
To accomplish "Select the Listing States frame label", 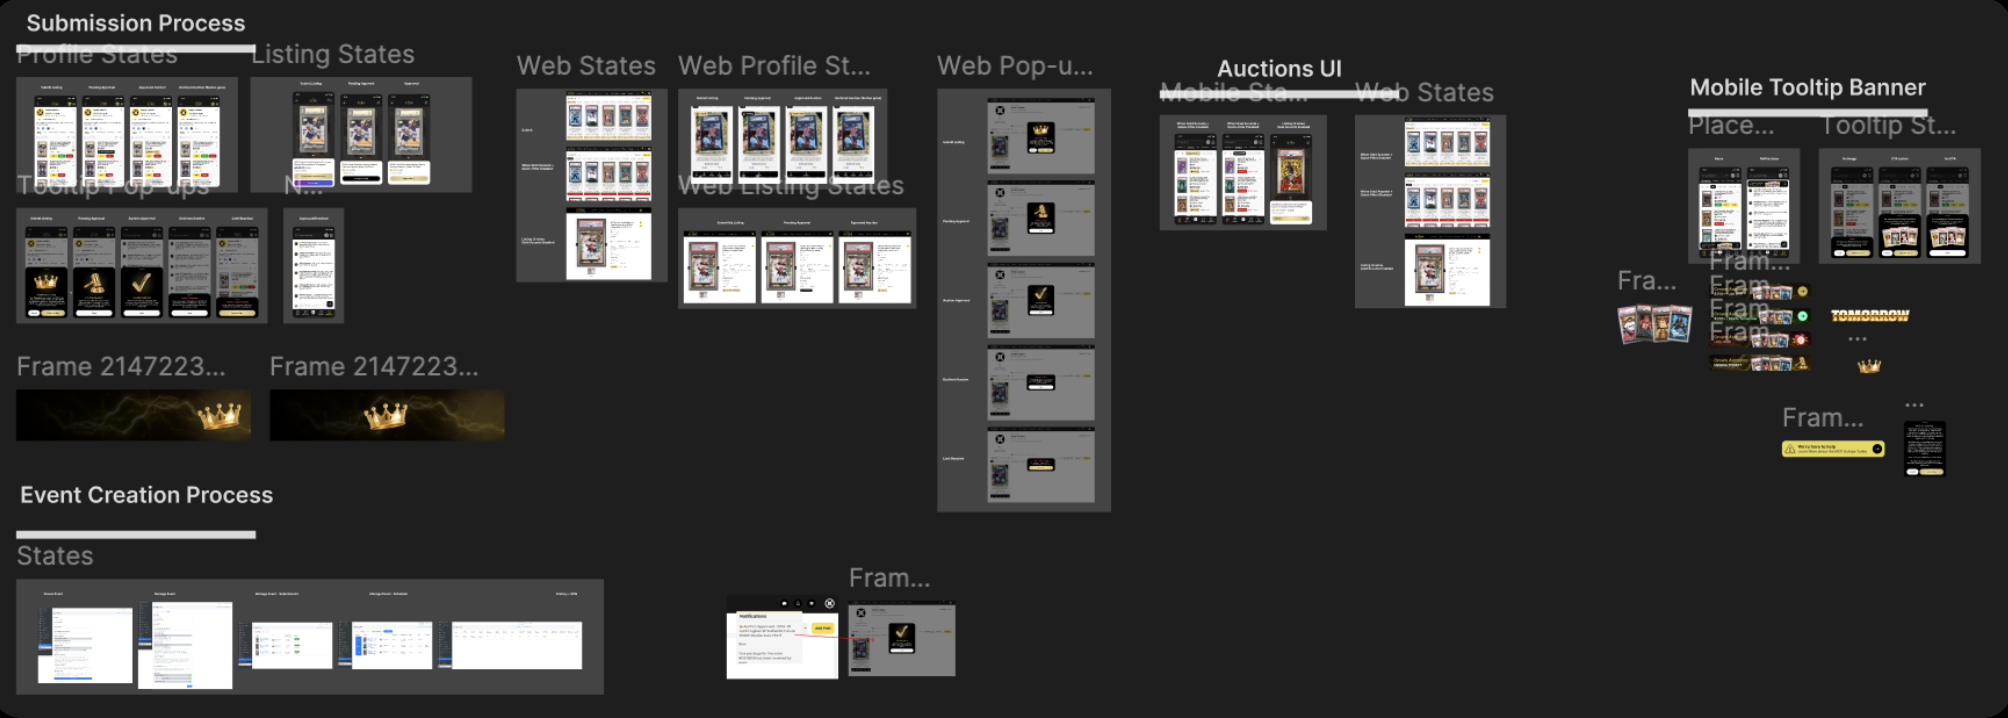I will (333, 54).
